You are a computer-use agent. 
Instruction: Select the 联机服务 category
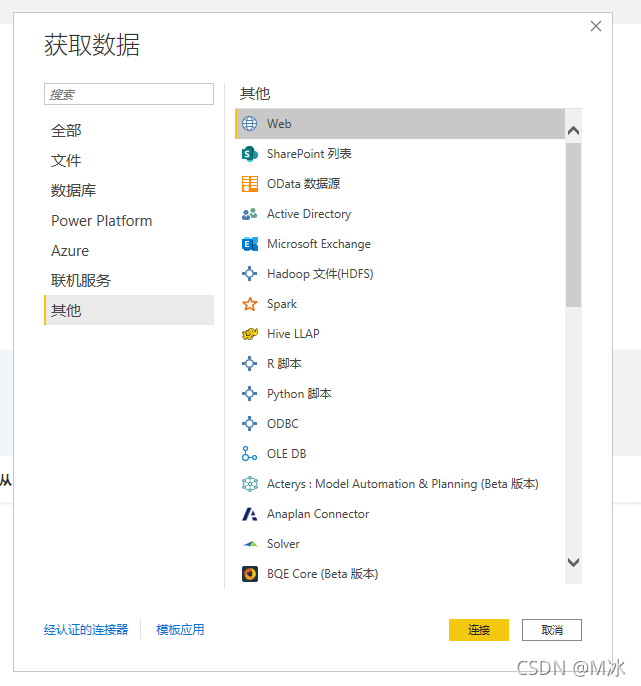129,280
